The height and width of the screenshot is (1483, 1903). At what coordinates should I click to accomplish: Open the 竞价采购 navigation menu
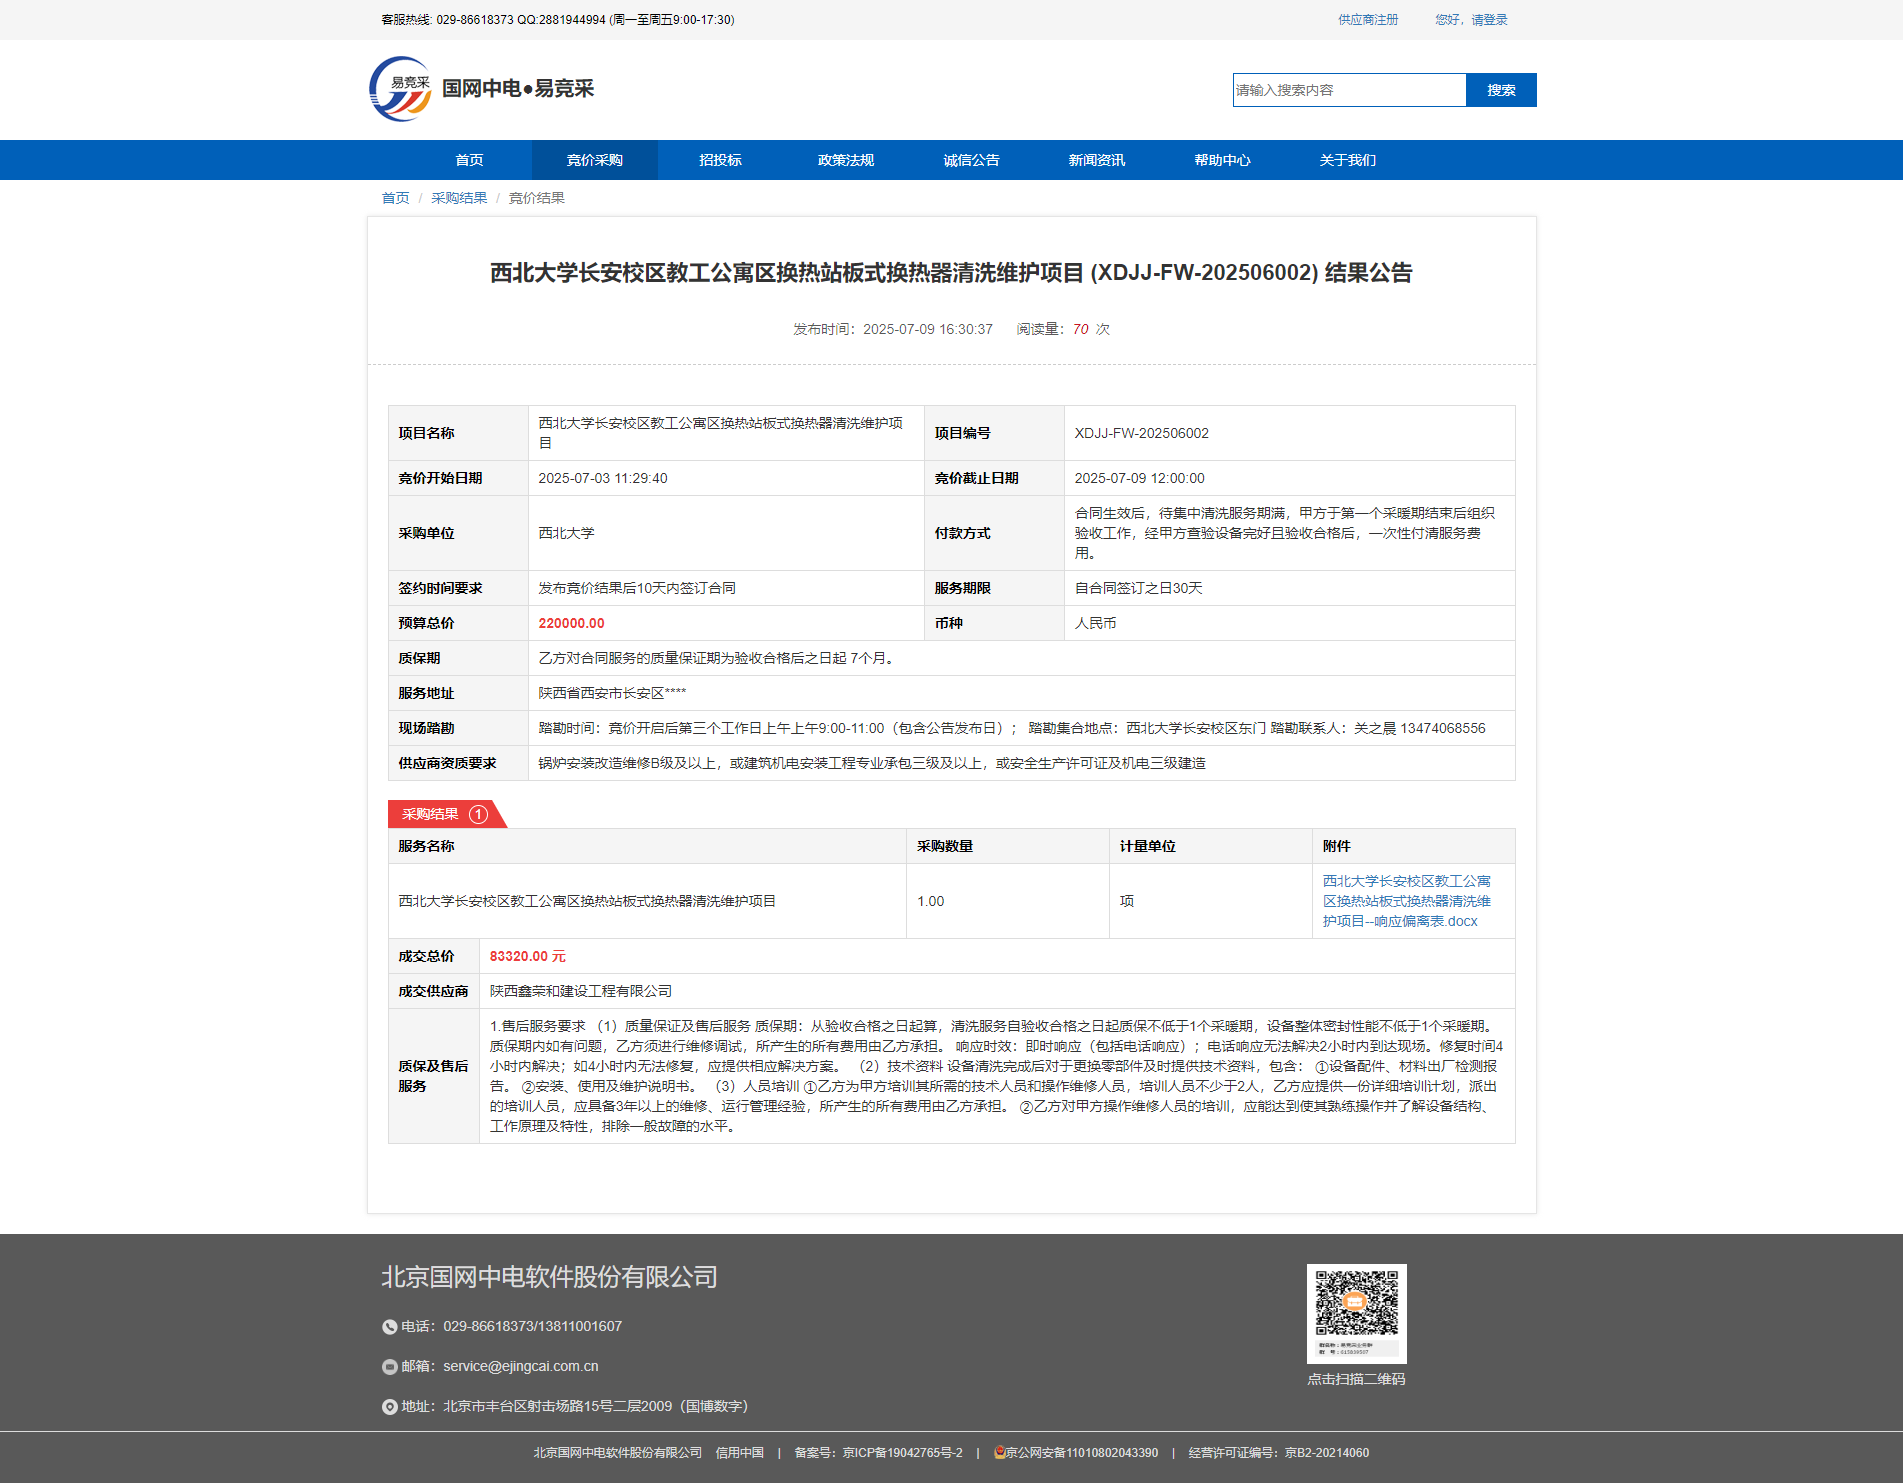[594, 160]
